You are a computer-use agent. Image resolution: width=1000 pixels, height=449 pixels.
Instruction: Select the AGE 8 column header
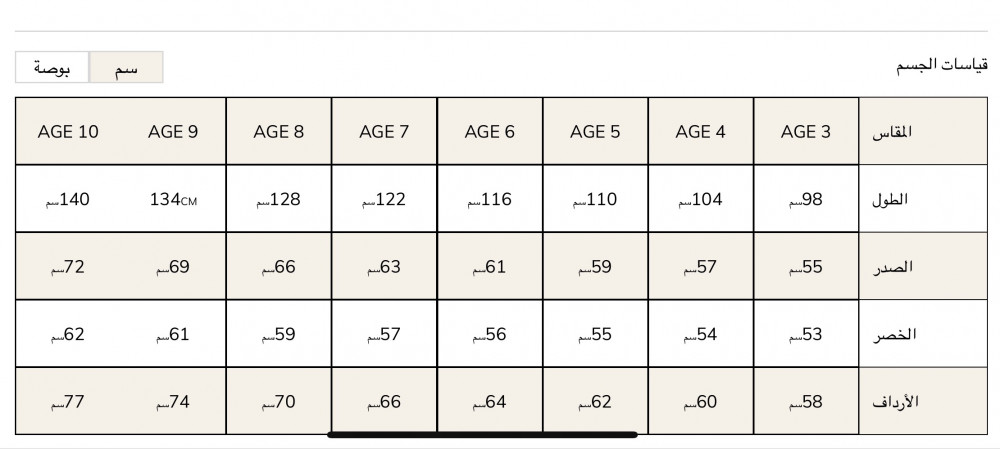pos(279,131)
